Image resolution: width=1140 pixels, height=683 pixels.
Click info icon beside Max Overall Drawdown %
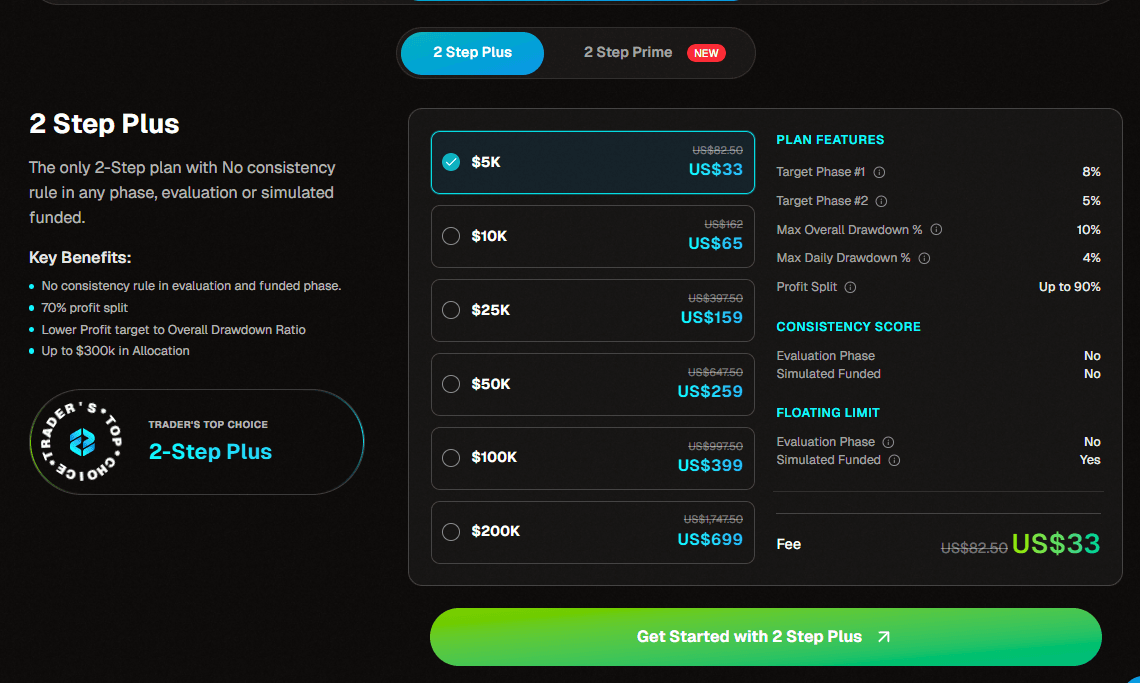click(x=936, y=230)
